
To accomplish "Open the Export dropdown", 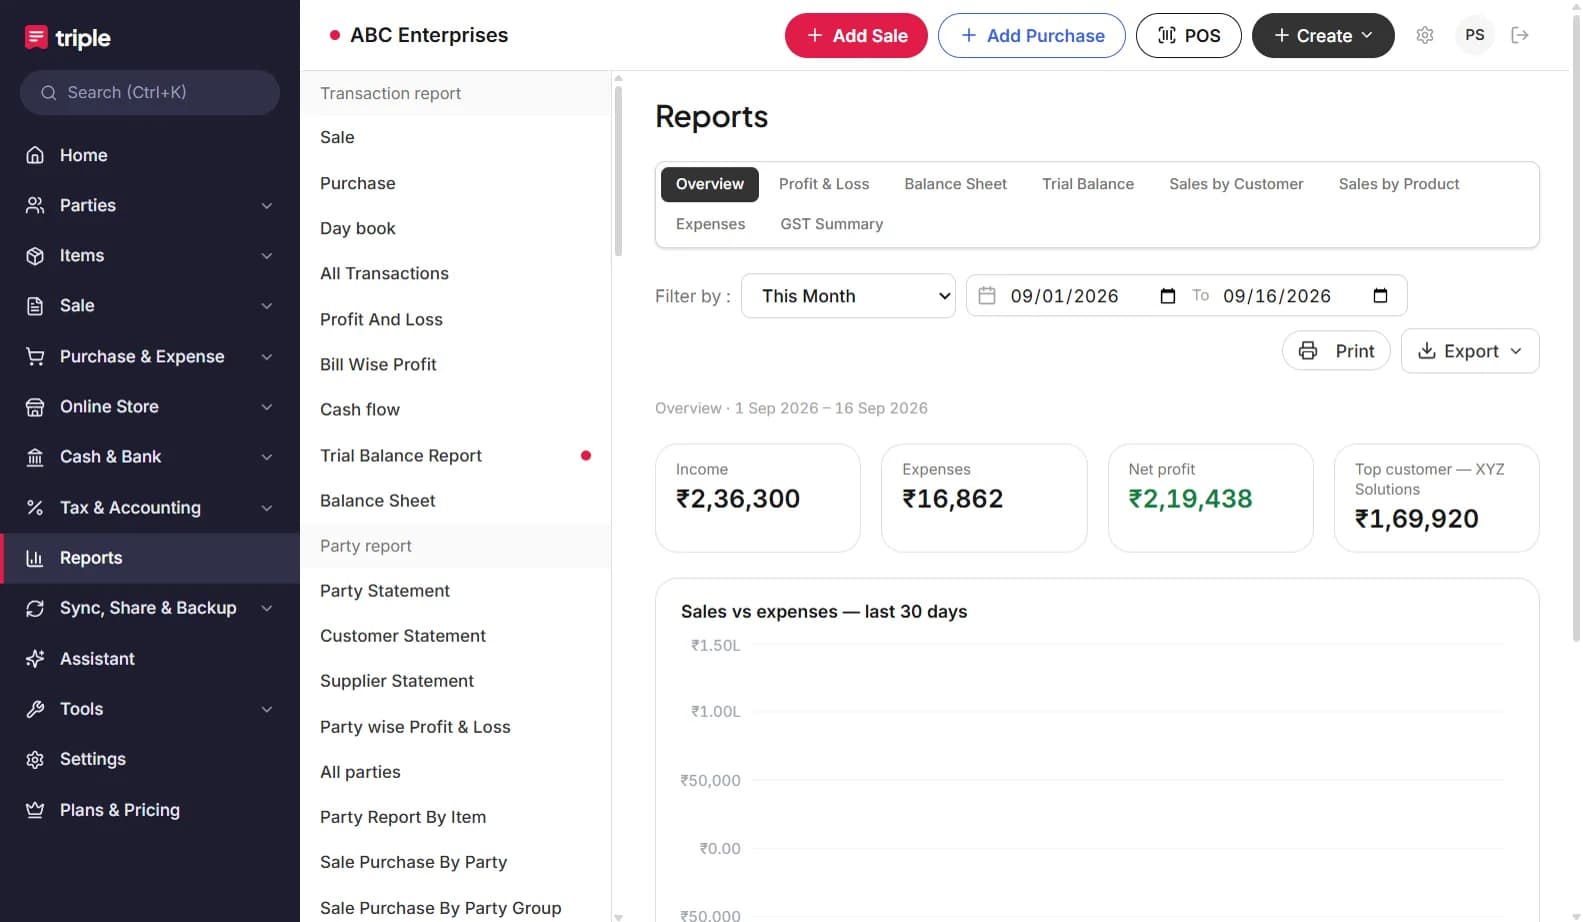I will pyautogui.click(x=1470, y=351).
